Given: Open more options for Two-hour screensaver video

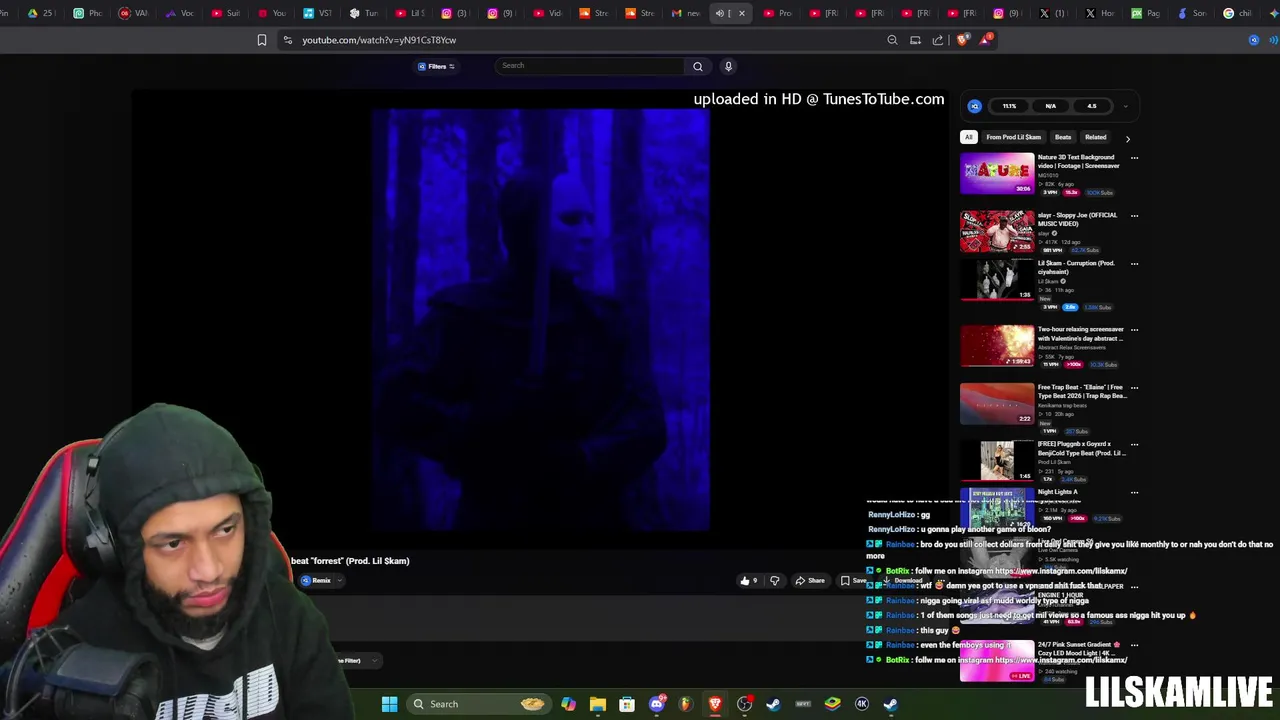Looking at the screenshot, I should 1134,330.
